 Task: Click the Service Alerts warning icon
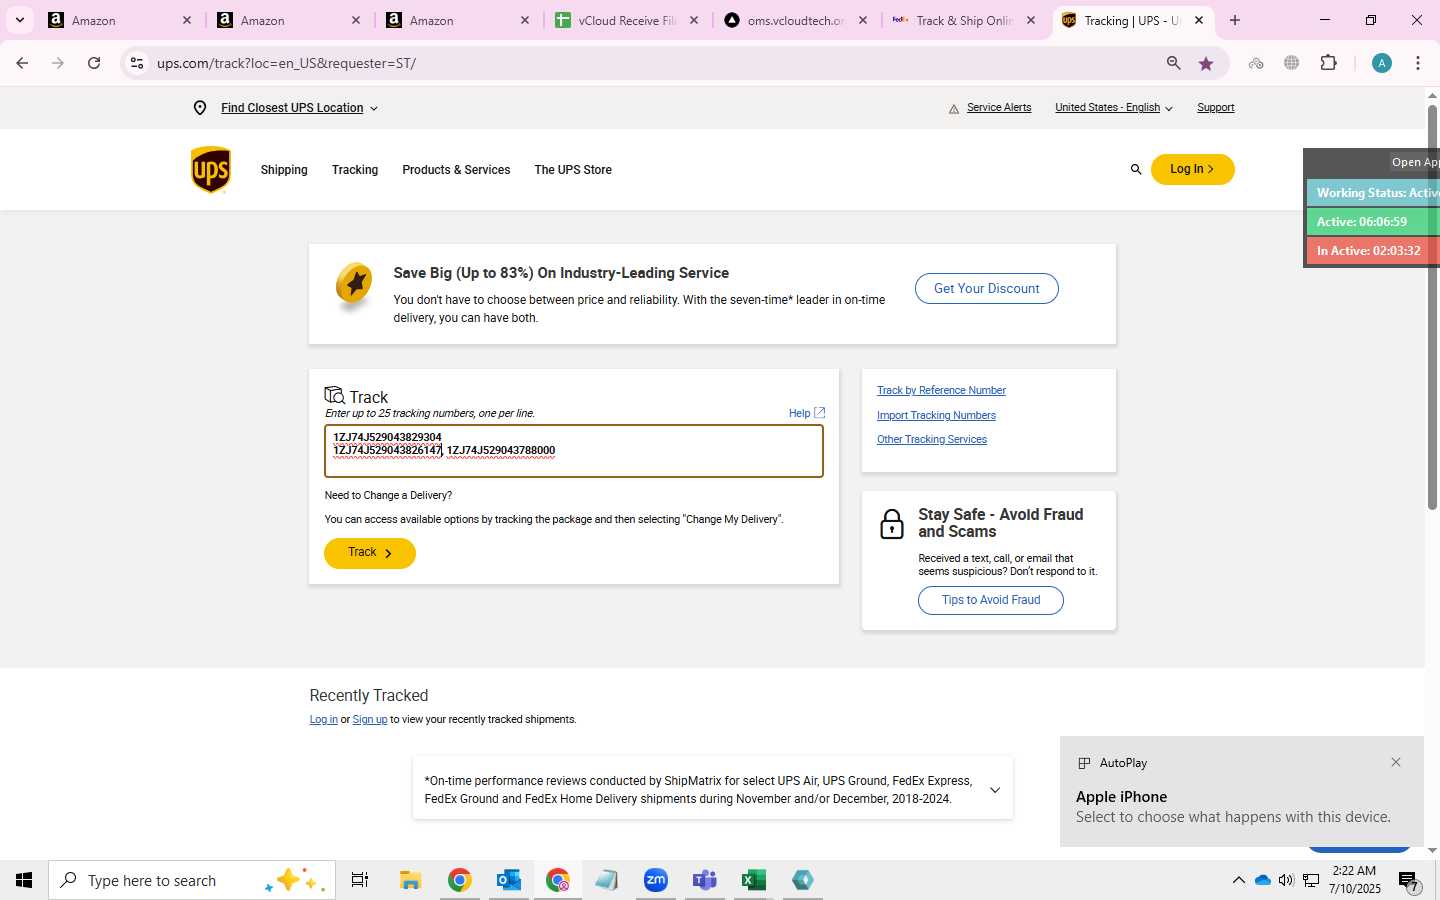[953, 109]
